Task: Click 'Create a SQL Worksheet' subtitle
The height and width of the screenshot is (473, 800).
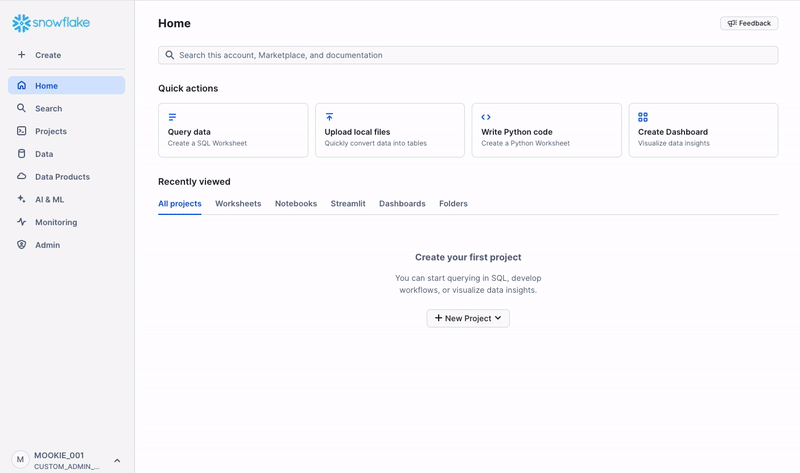Action: coord(207,143)
